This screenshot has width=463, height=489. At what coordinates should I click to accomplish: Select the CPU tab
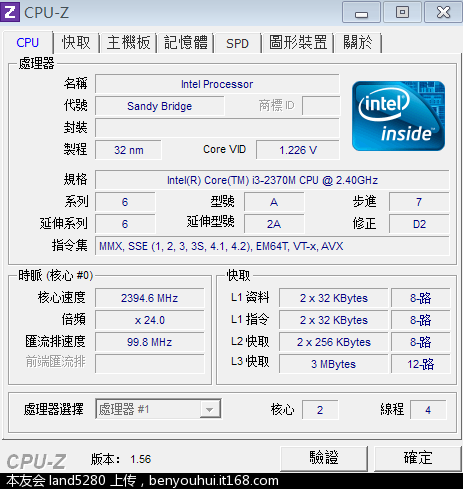point(28,42)
